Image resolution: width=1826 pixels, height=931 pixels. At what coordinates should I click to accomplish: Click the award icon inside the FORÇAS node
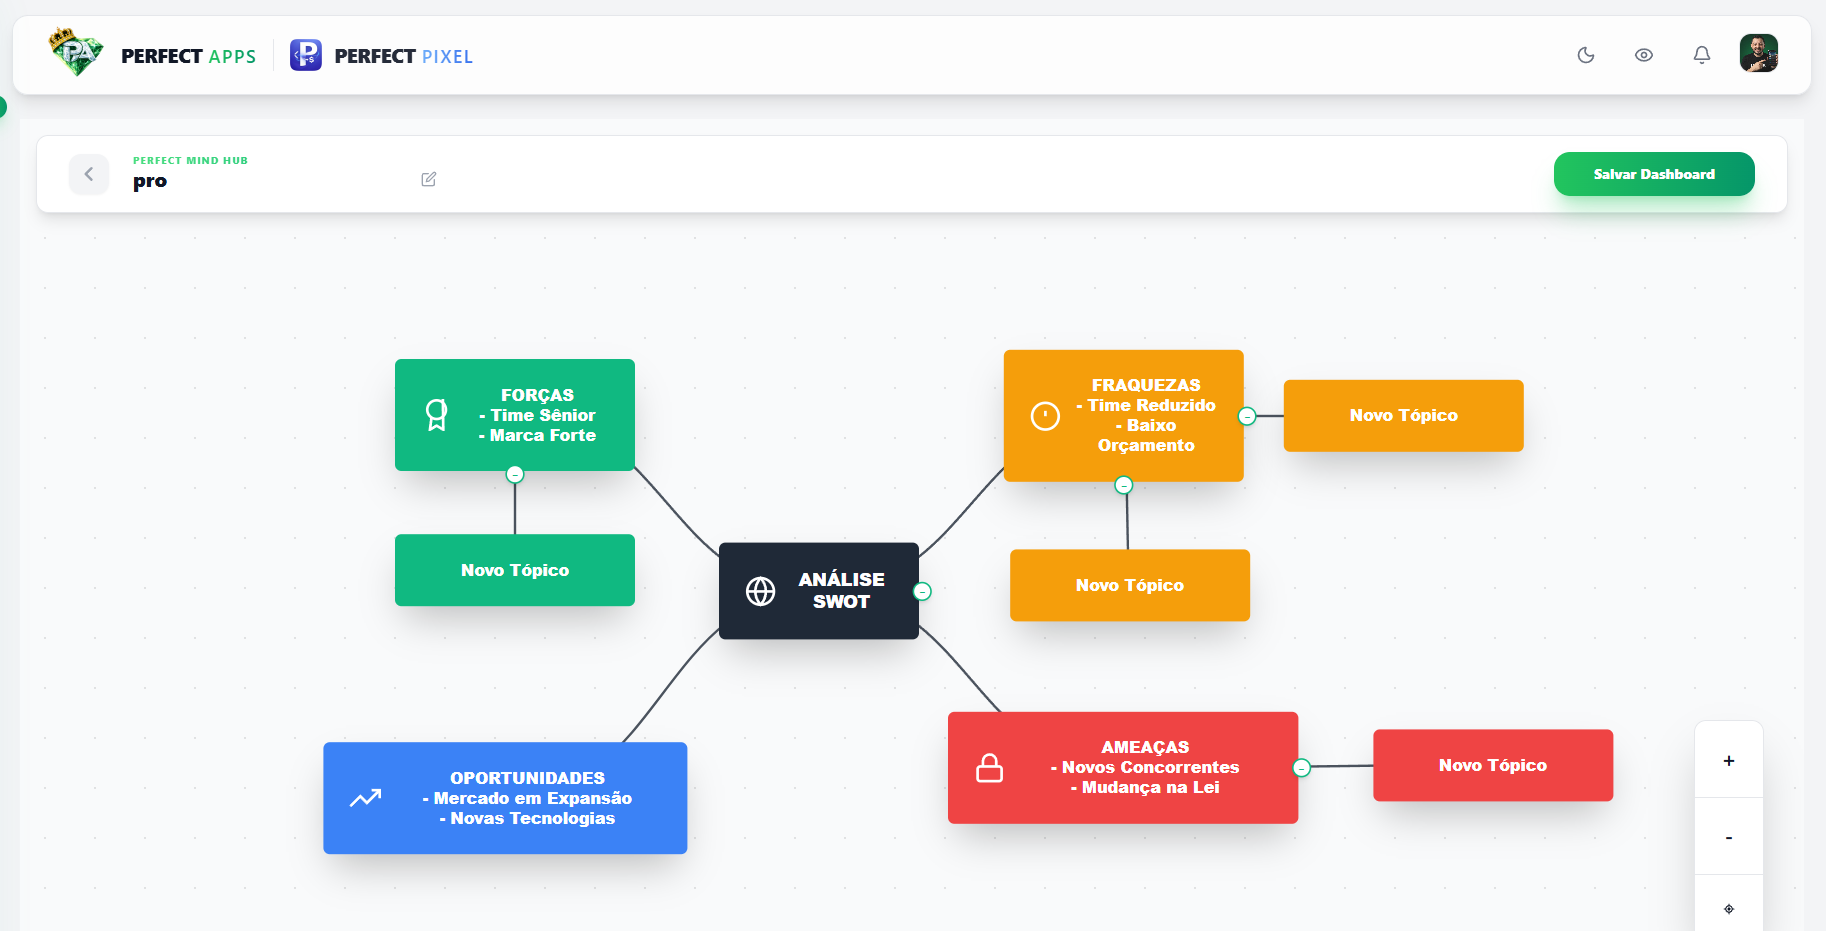[x=436, y=415]
